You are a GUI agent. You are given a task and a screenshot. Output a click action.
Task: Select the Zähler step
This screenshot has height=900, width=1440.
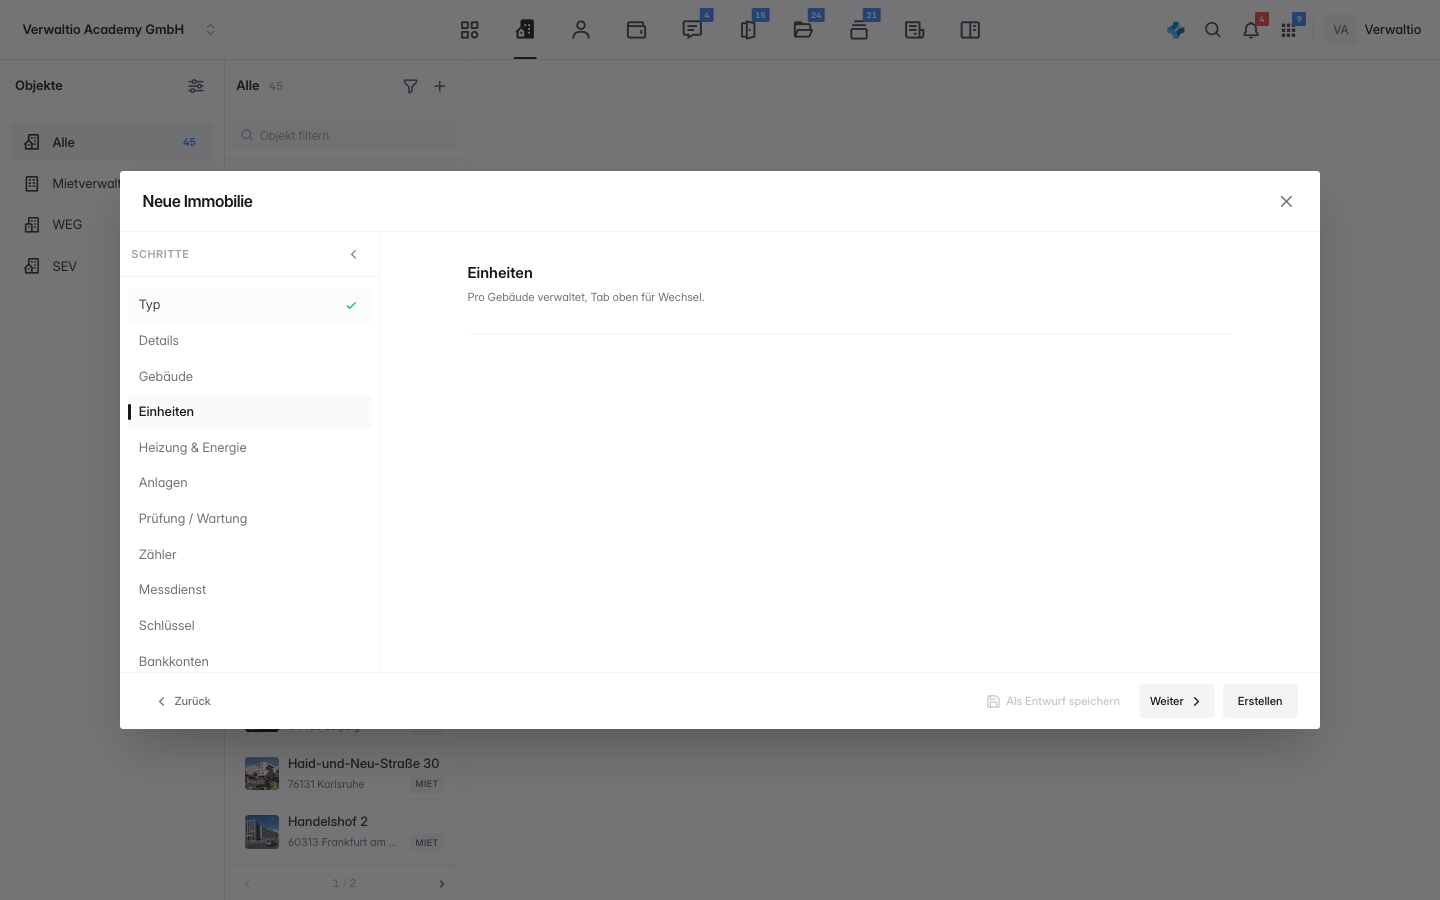coord(250,555)
